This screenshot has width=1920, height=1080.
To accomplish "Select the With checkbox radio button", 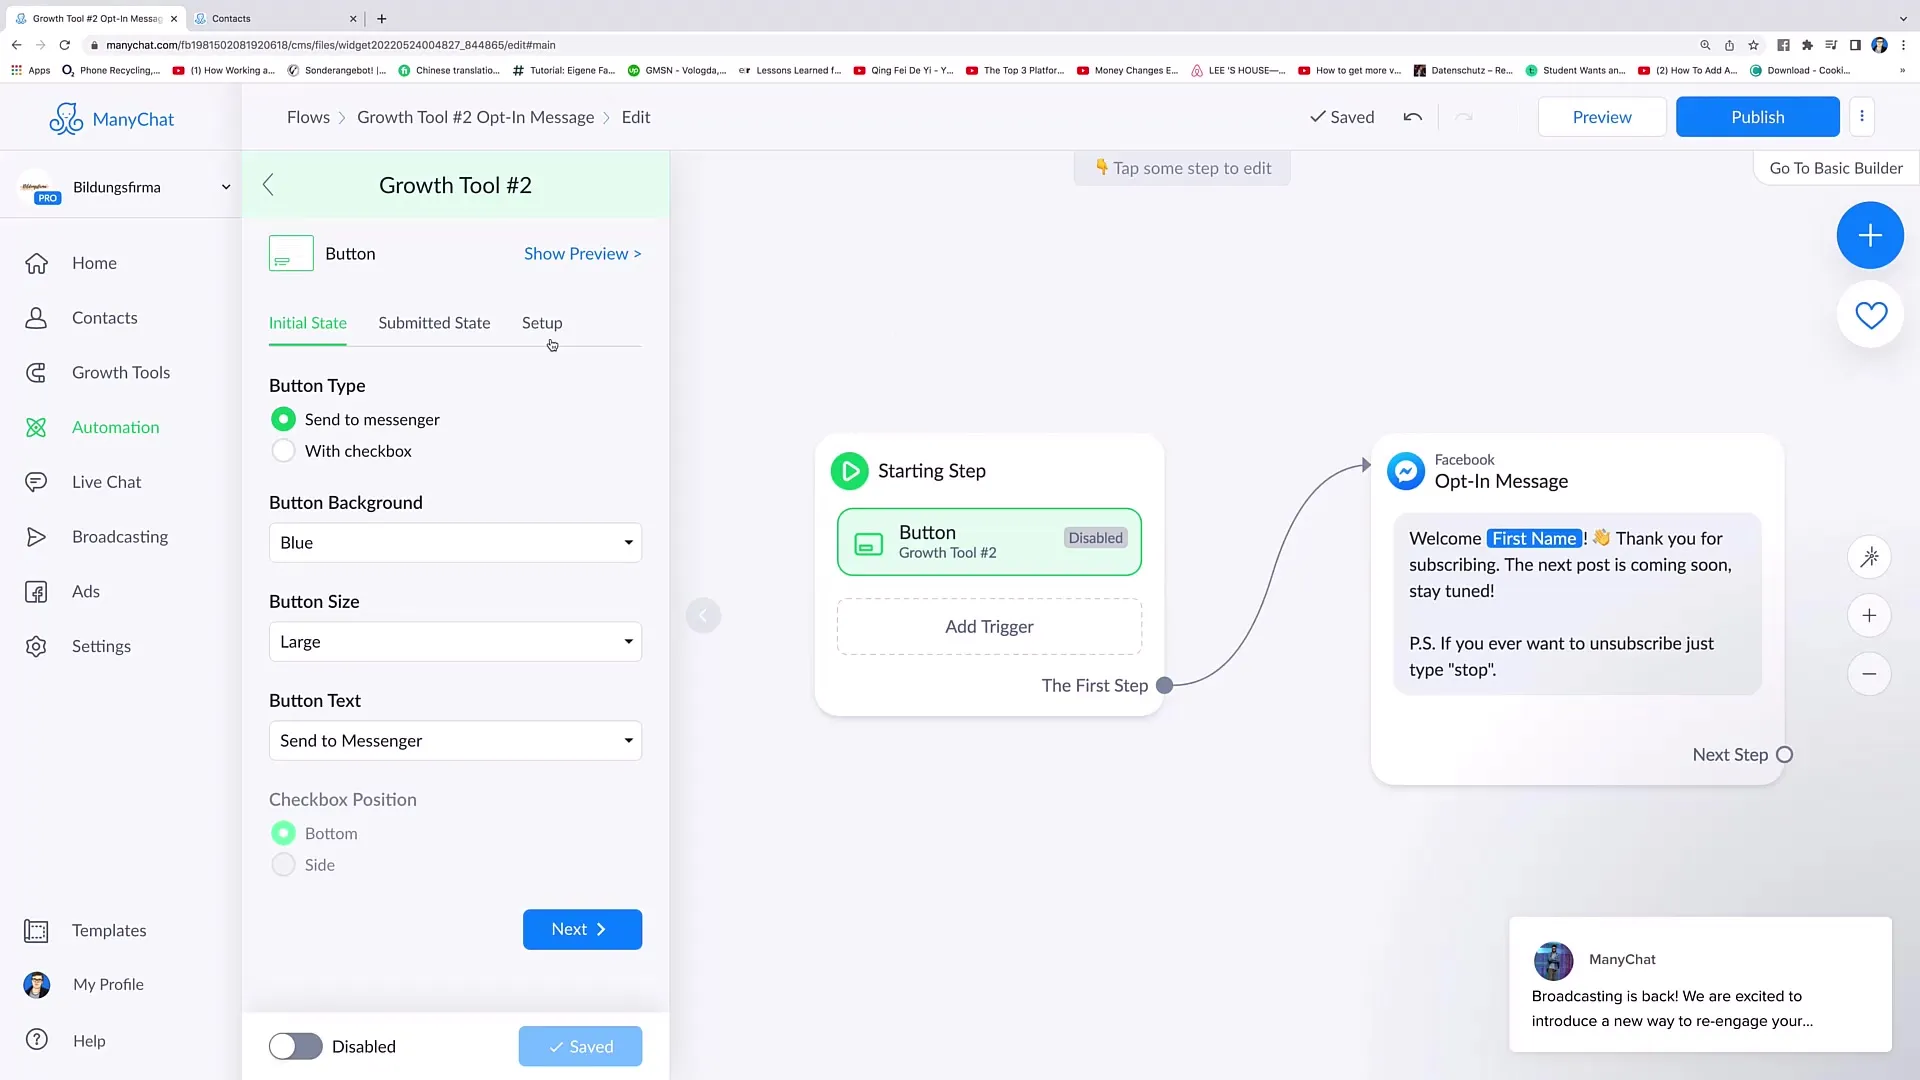I will [x=282, y=450].
